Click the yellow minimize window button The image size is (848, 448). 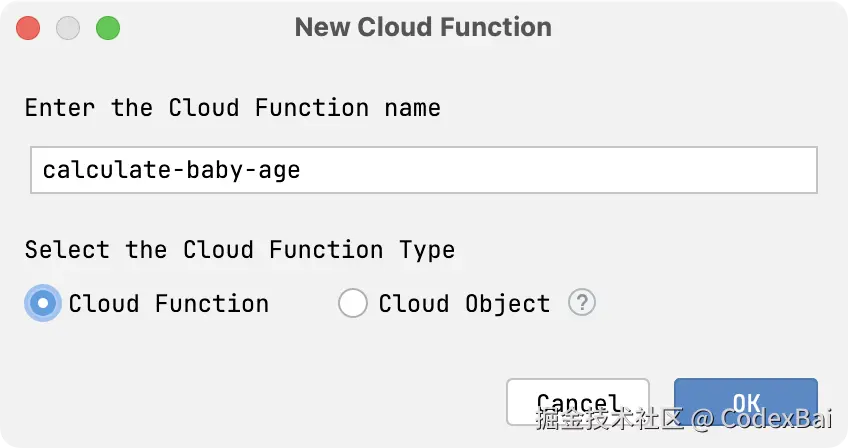pos(68,28)
